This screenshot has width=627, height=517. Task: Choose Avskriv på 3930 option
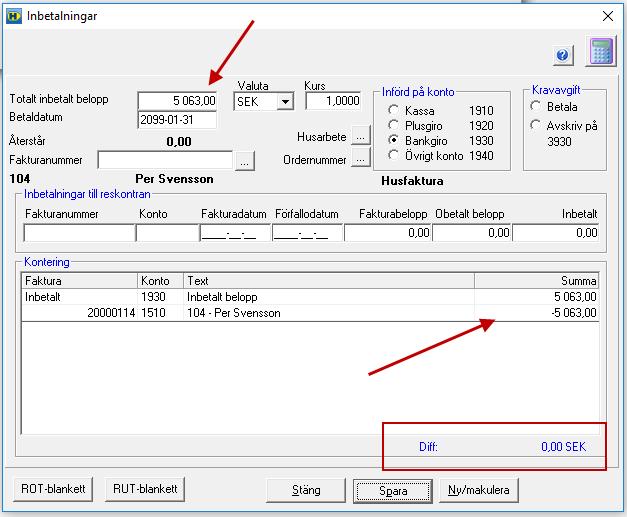click(x=535, y=125)
